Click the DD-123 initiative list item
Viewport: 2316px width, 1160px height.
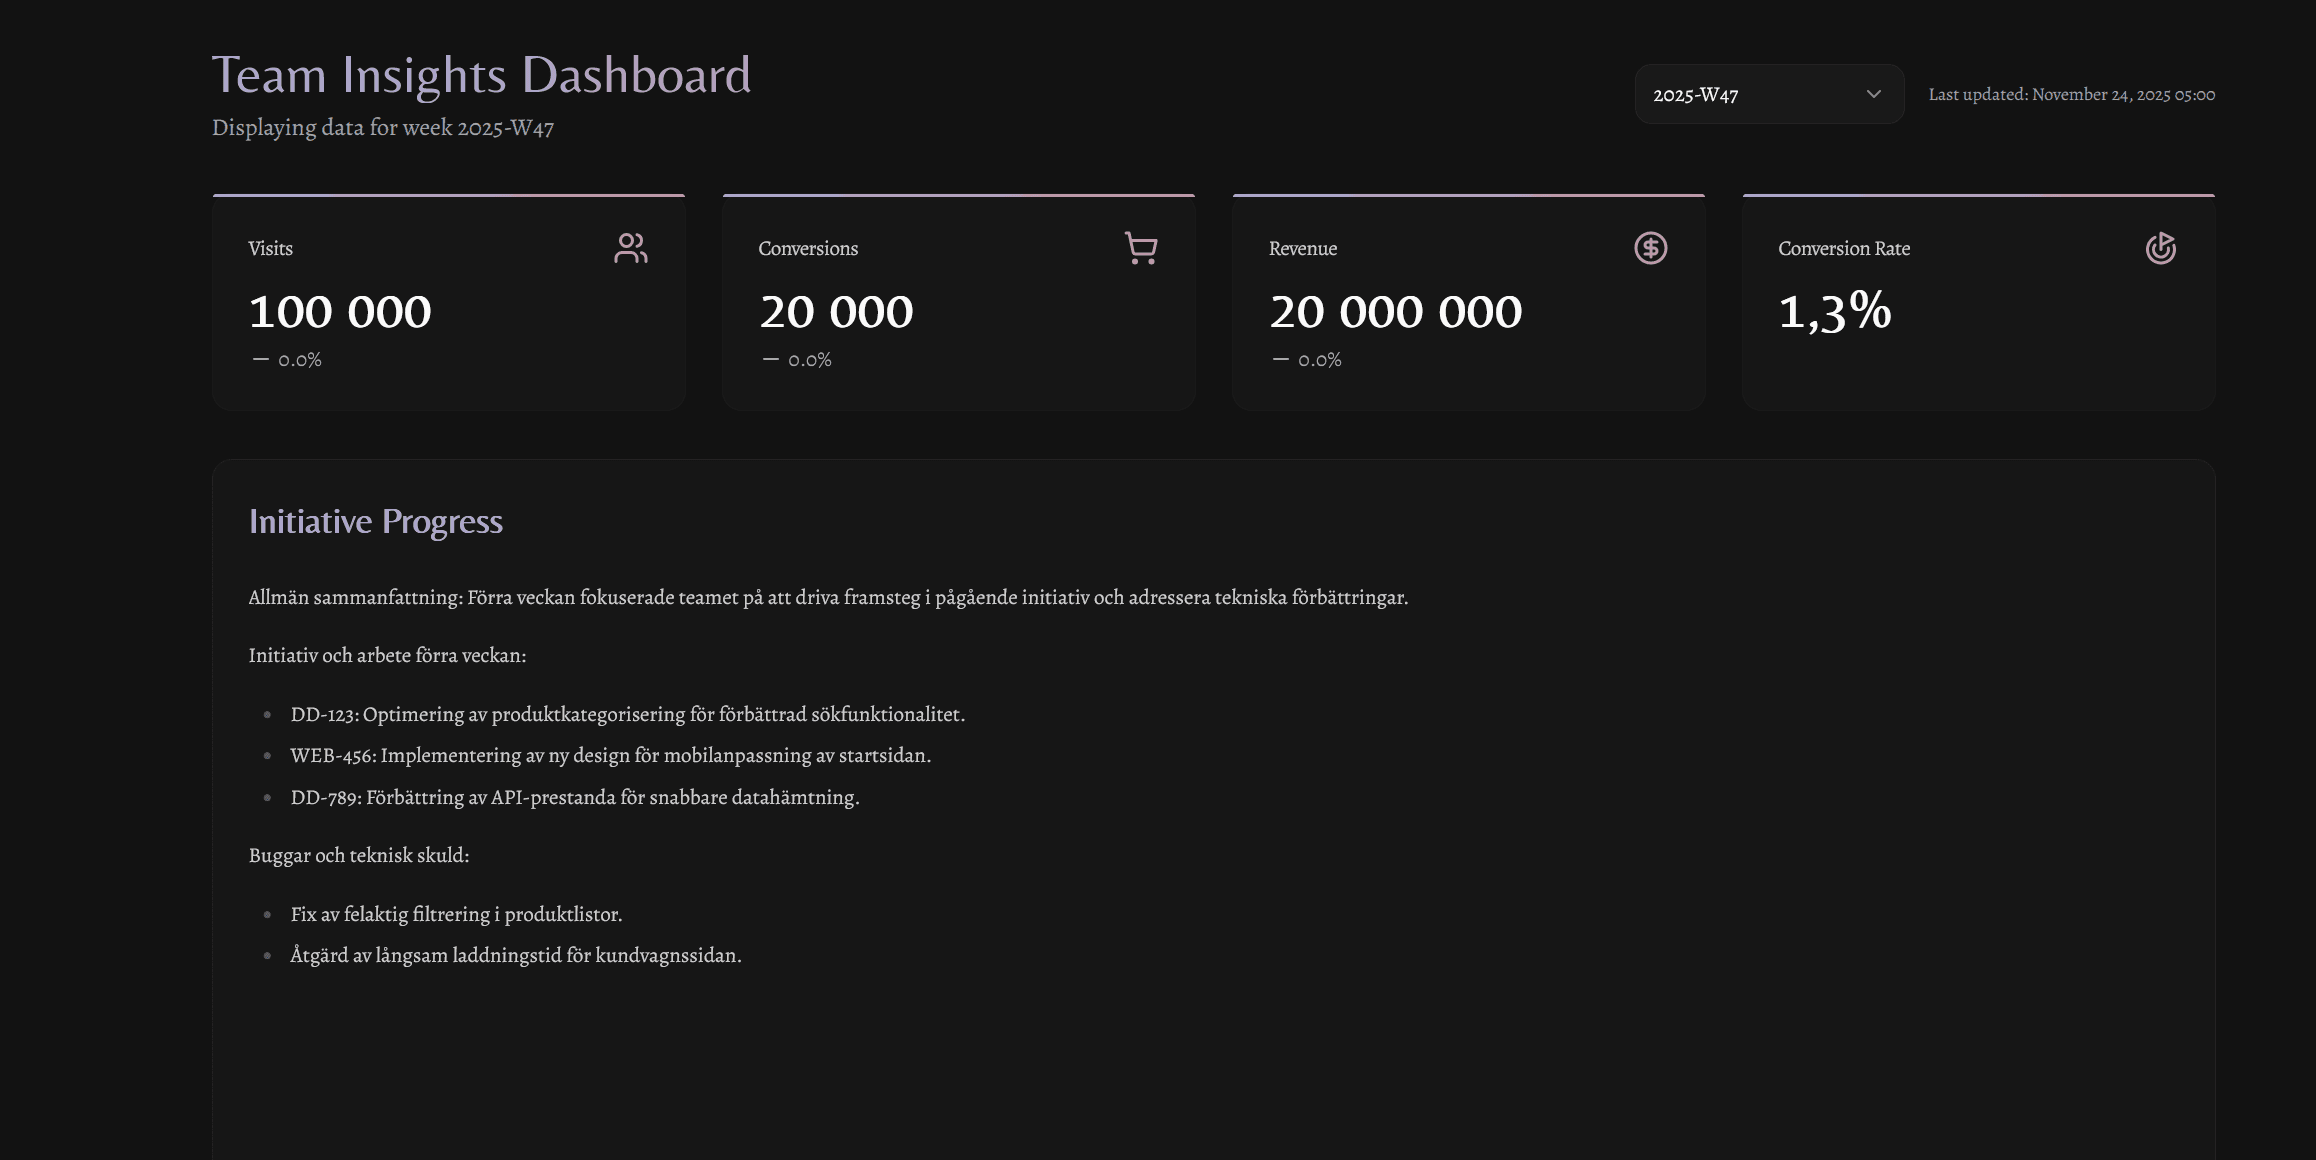click(x=628, y=715)
